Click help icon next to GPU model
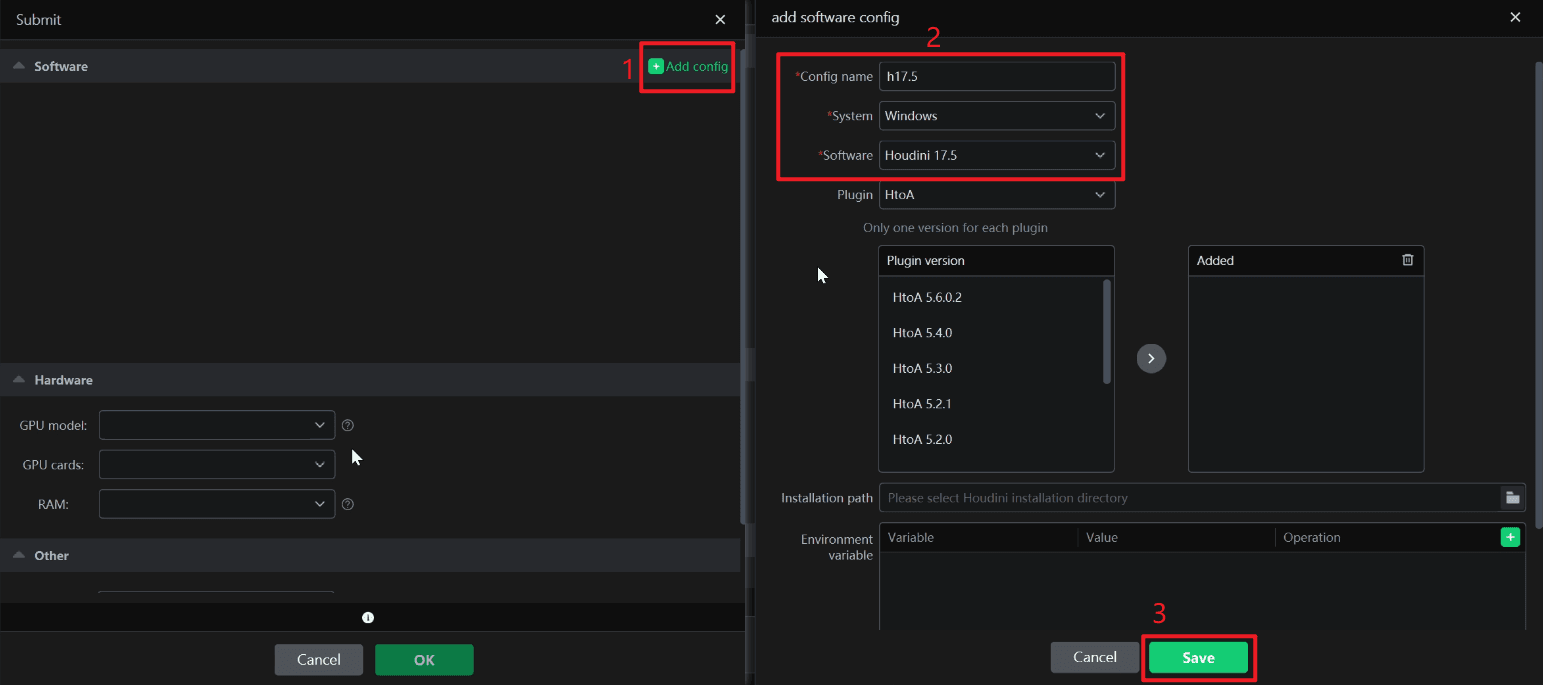1543x685 pixels. coord(348,425)
